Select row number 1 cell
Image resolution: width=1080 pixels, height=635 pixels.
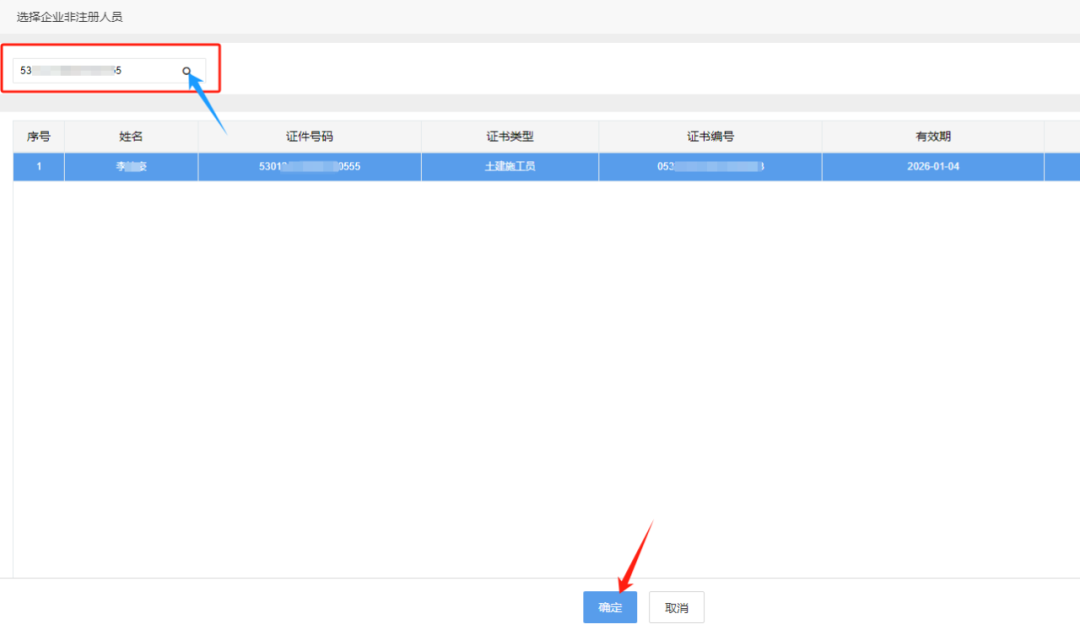(x=39, y=167)
